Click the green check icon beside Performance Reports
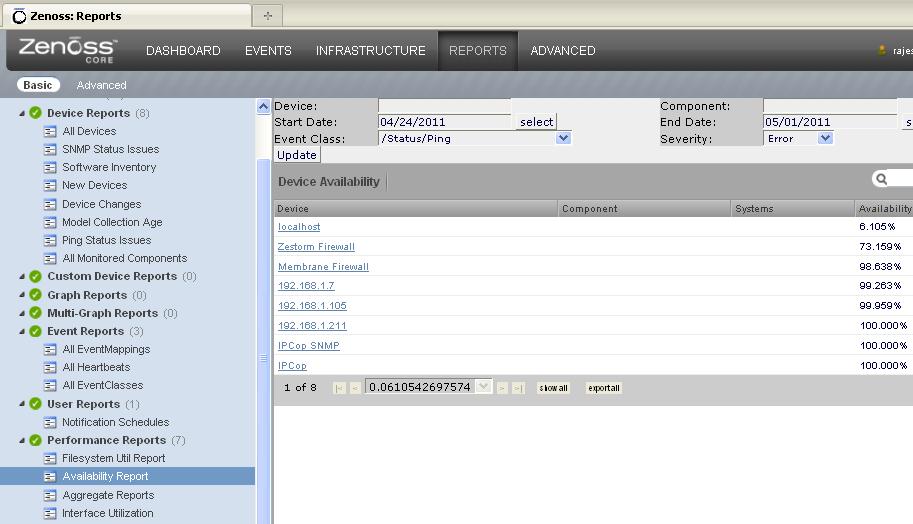Image resolution: width=913 pixels, height=524 pixels. (x=35, y=440)
